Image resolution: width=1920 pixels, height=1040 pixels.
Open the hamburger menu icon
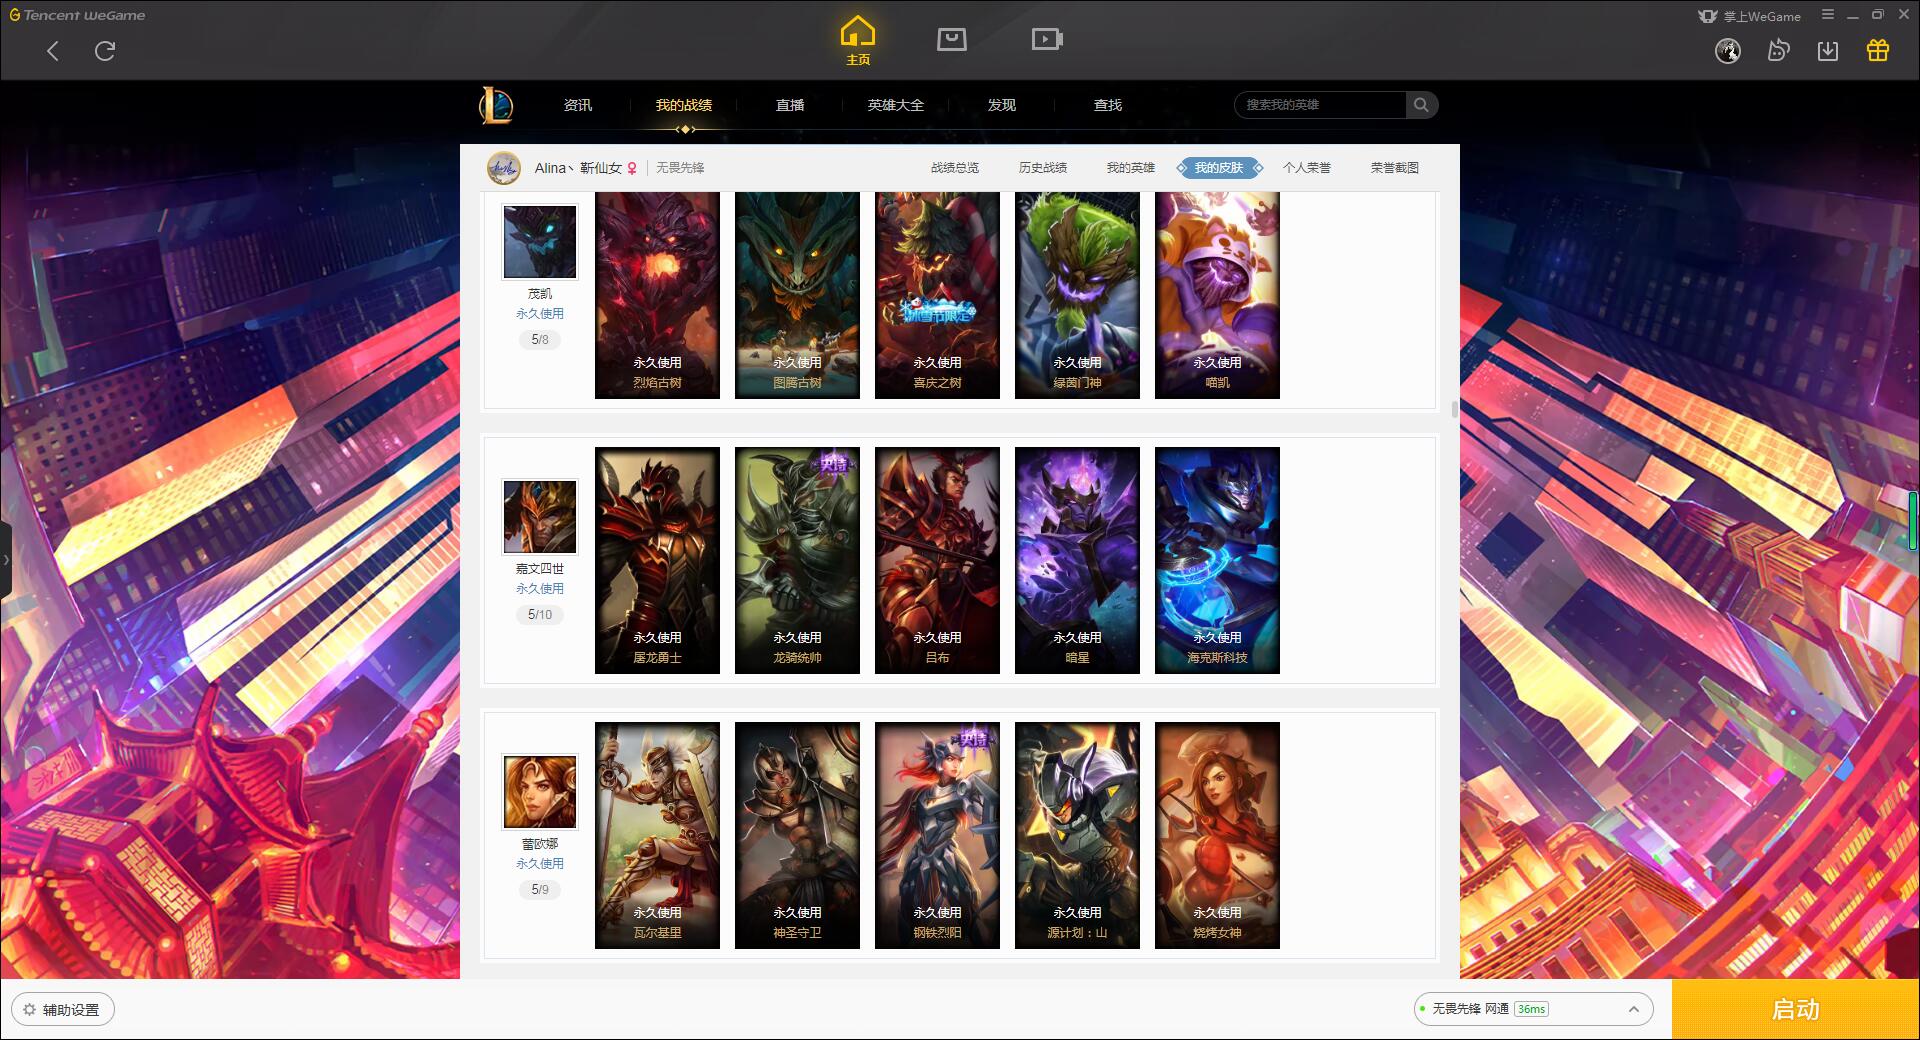pos(1828,15)
